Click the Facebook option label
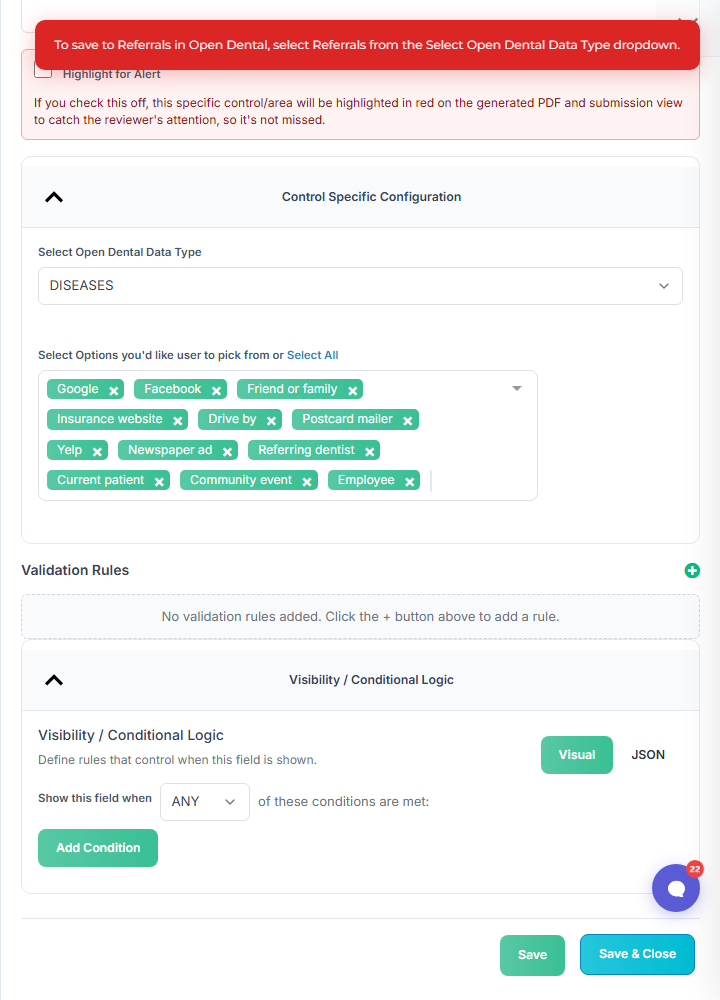720x1000 pixels. (x=172, y=389)
